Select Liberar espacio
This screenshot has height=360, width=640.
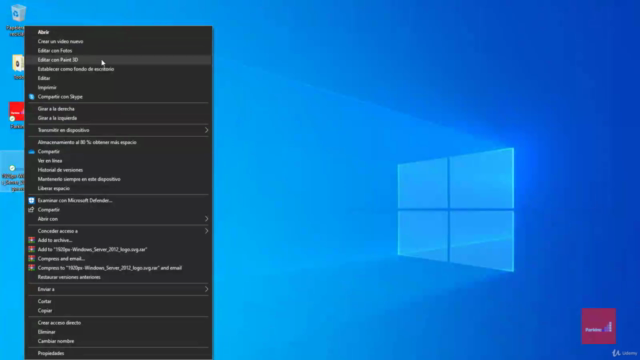point(118,189)
